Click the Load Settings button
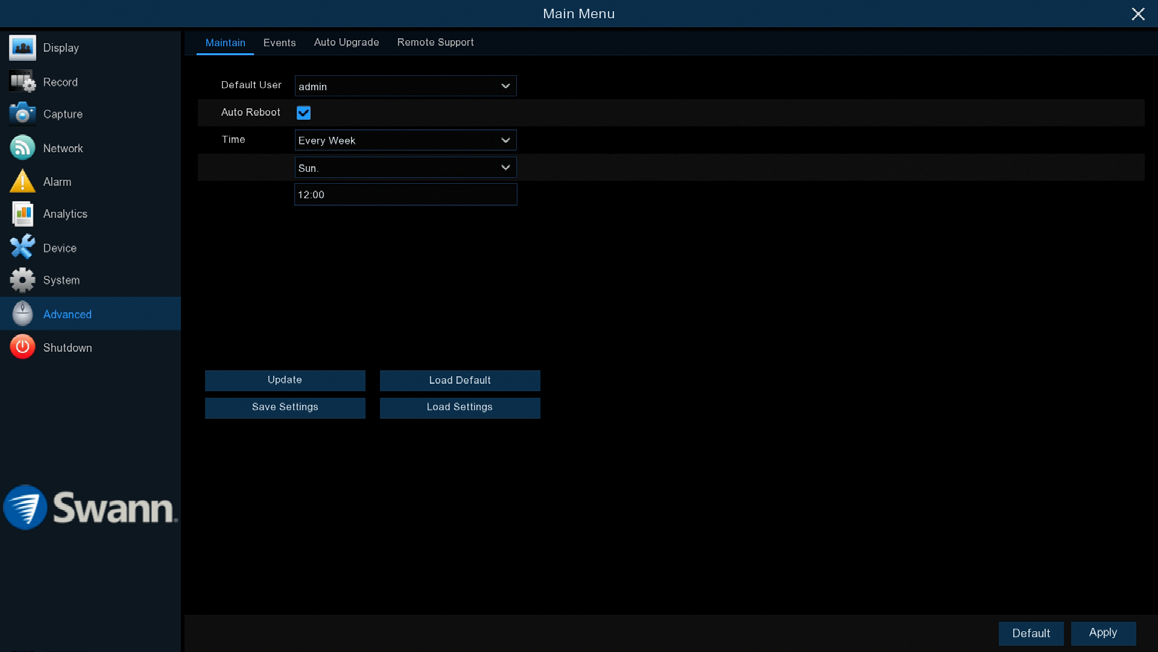This screenshot has width=1158, height=652. [460, 408]
